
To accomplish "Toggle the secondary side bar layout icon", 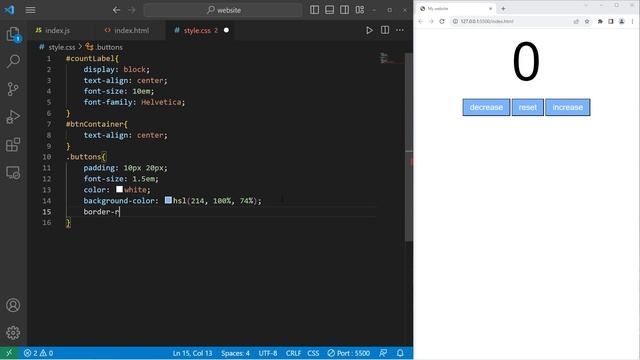I will (344, 10).
